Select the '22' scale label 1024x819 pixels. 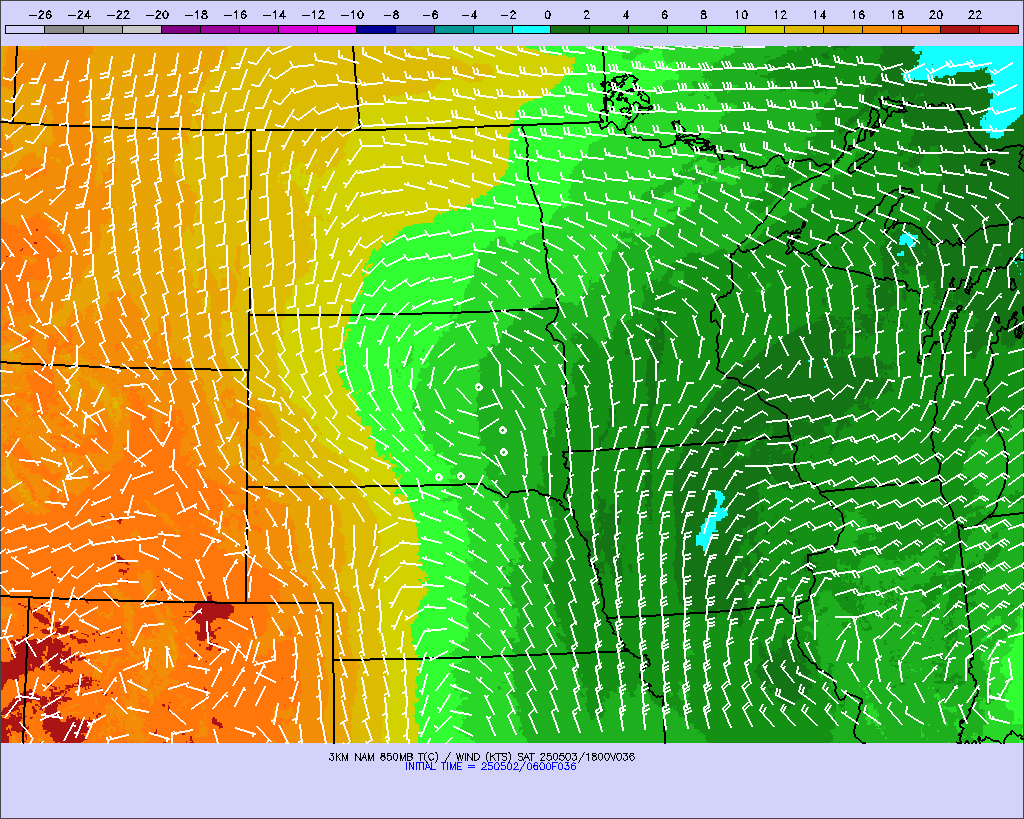coord(975,14)
